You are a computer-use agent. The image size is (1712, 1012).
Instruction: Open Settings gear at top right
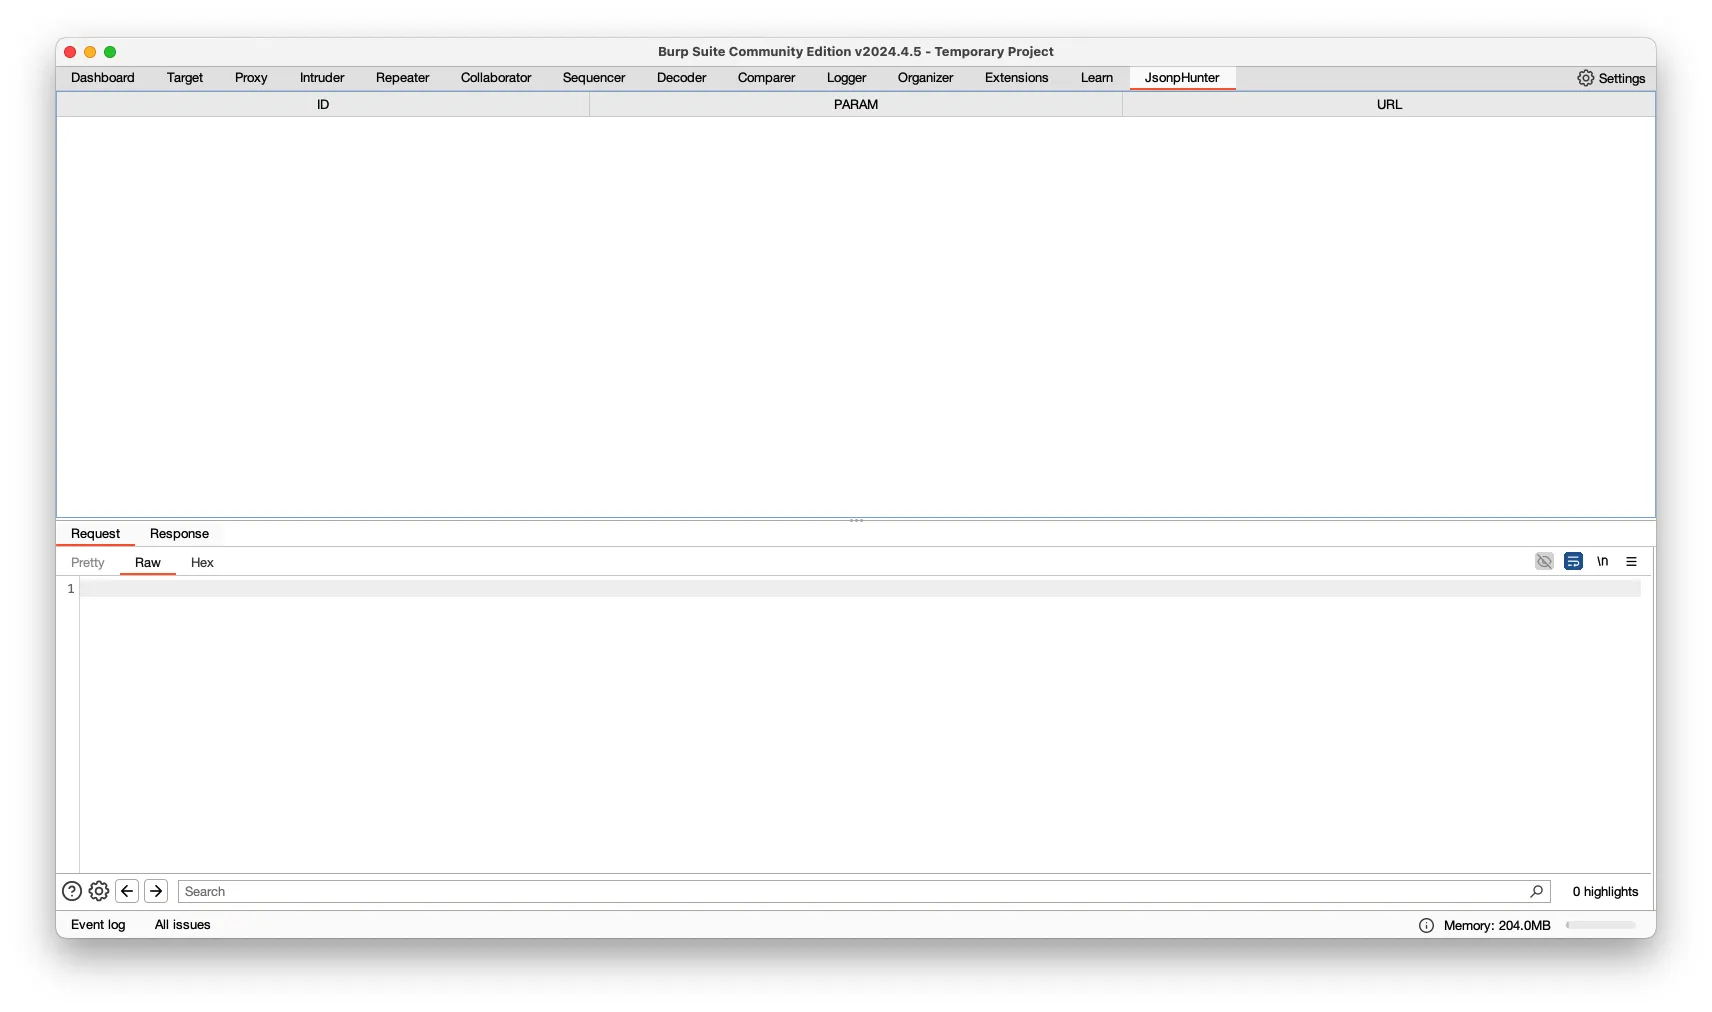tap(1610, 78)
